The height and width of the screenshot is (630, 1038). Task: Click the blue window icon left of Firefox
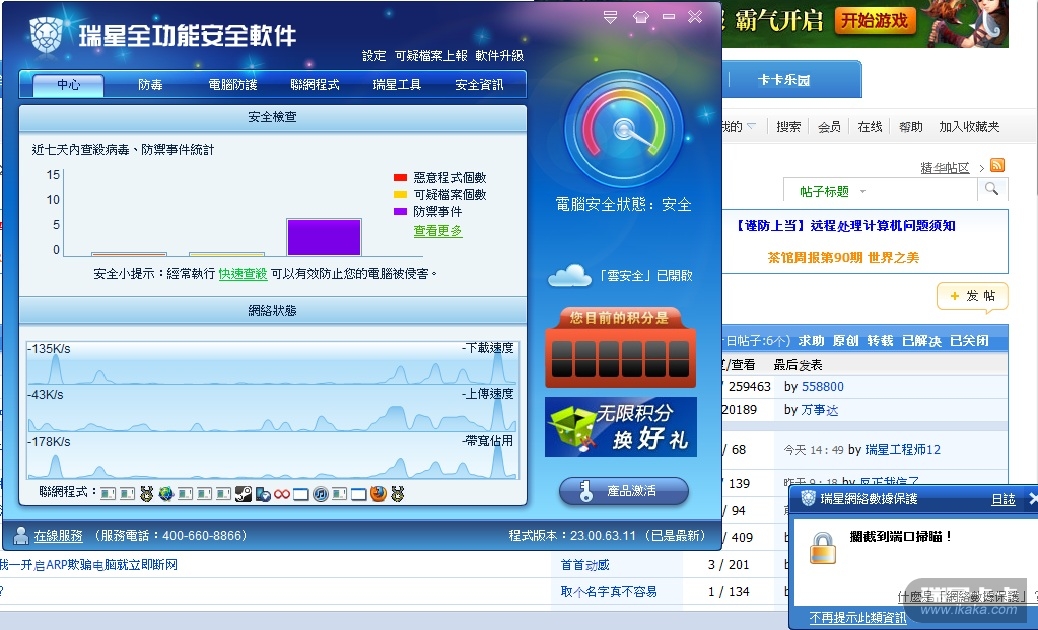pyautogui.click(x=359, y=494)
